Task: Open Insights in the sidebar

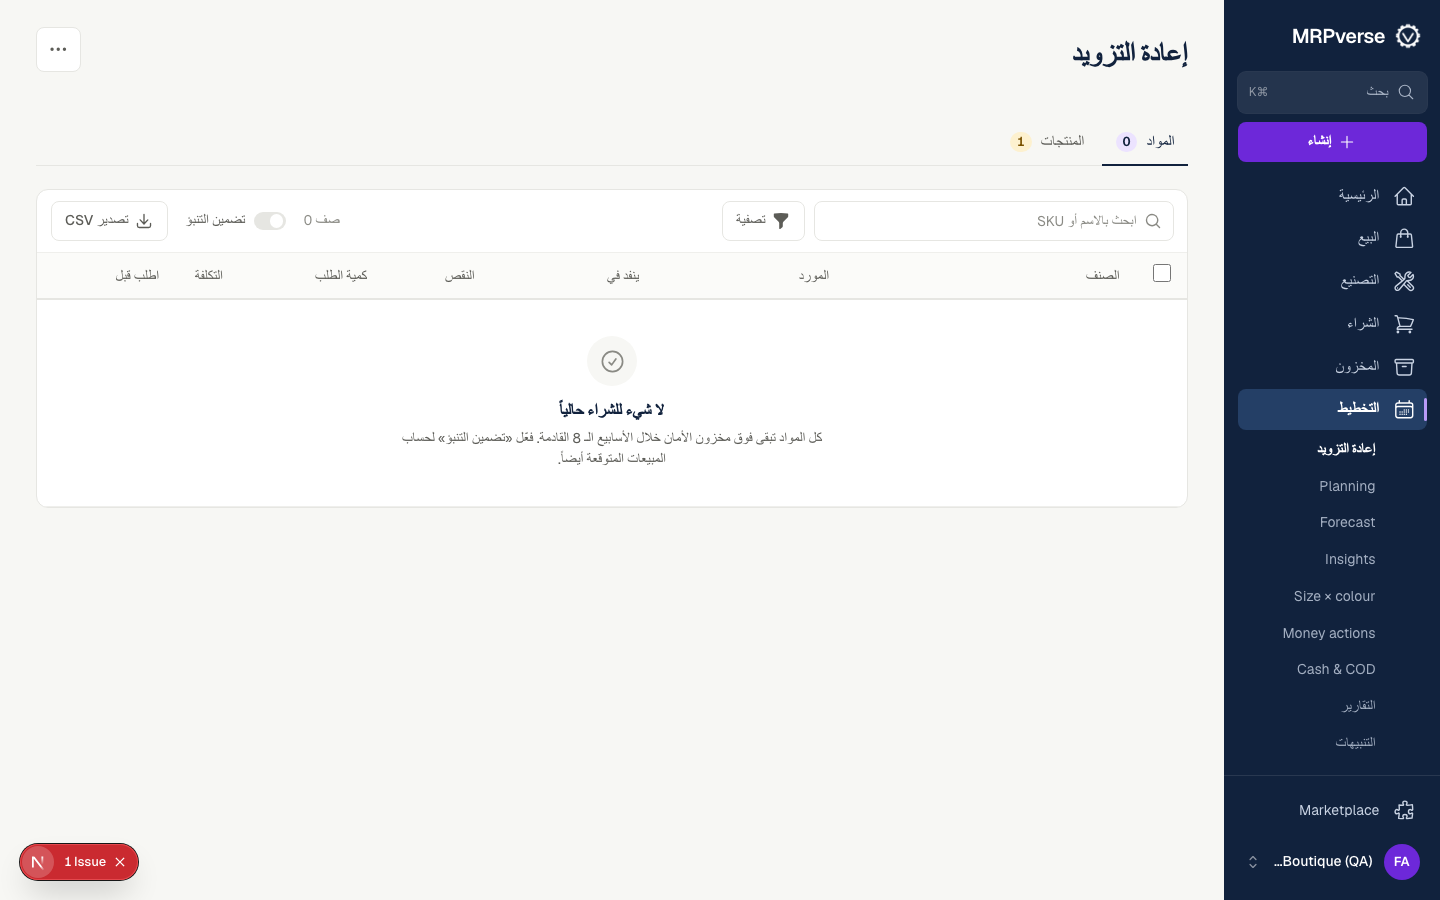Action: pyautogui.click(x=1350, y=559)
